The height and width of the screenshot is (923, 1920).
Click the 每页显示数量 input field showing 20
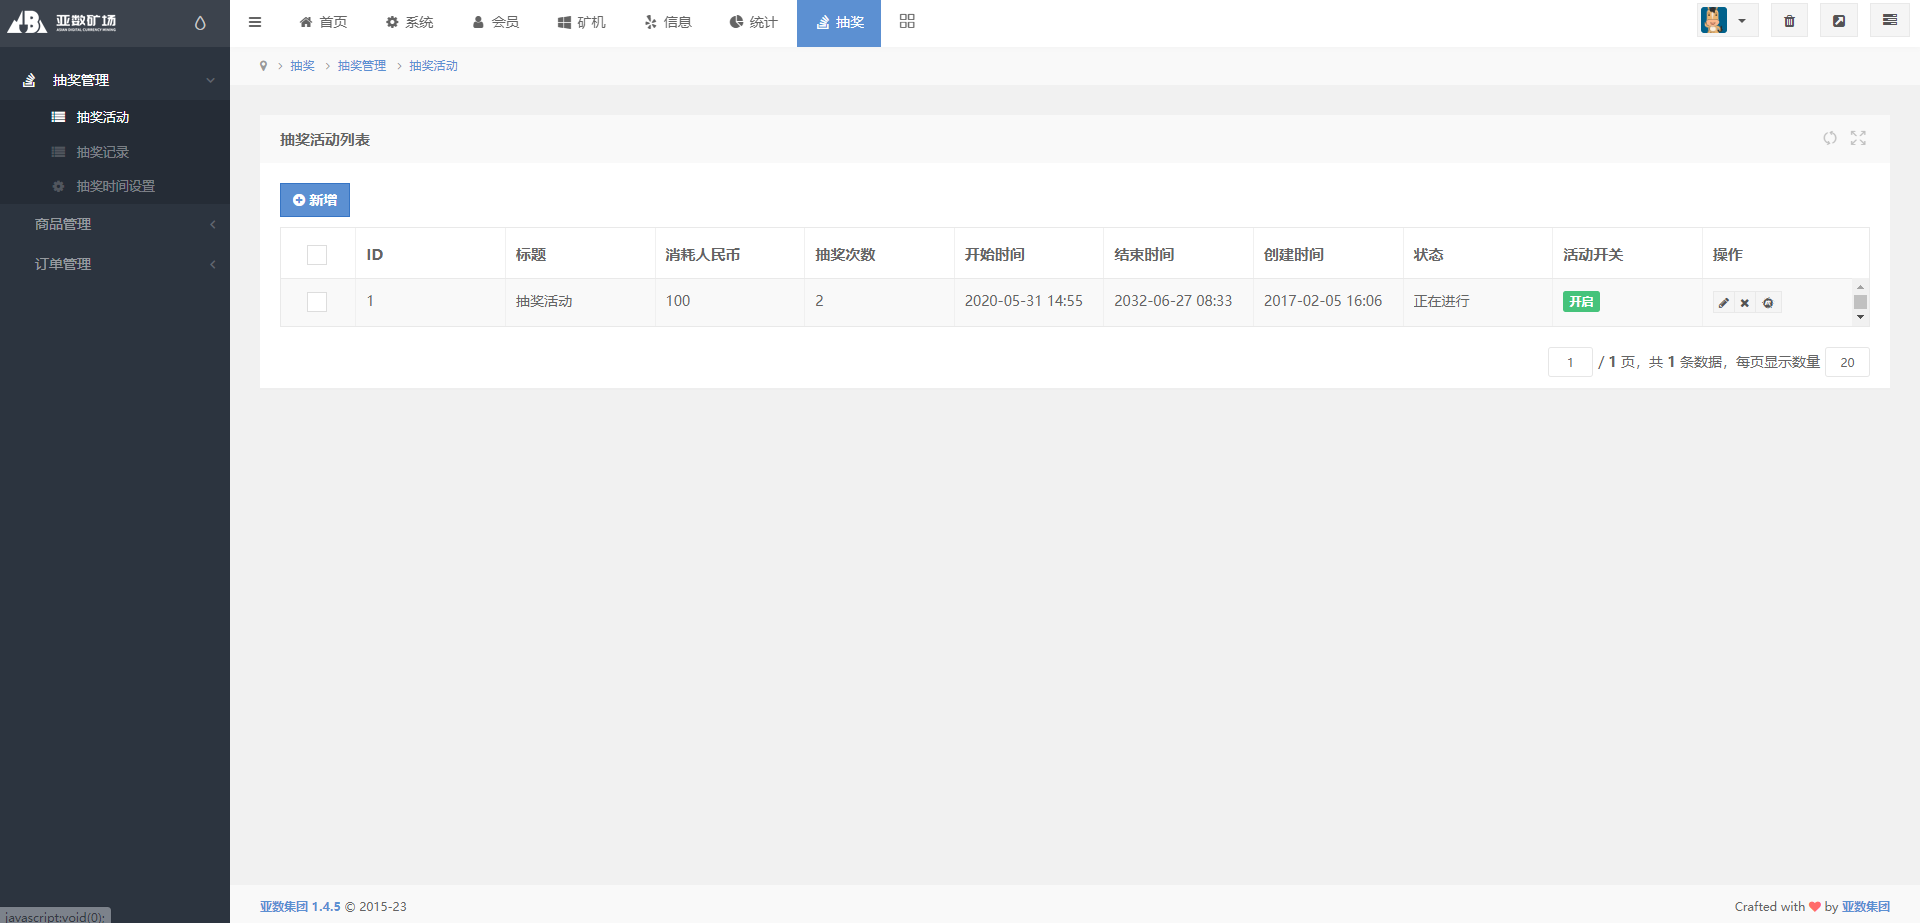[1847, 362]
